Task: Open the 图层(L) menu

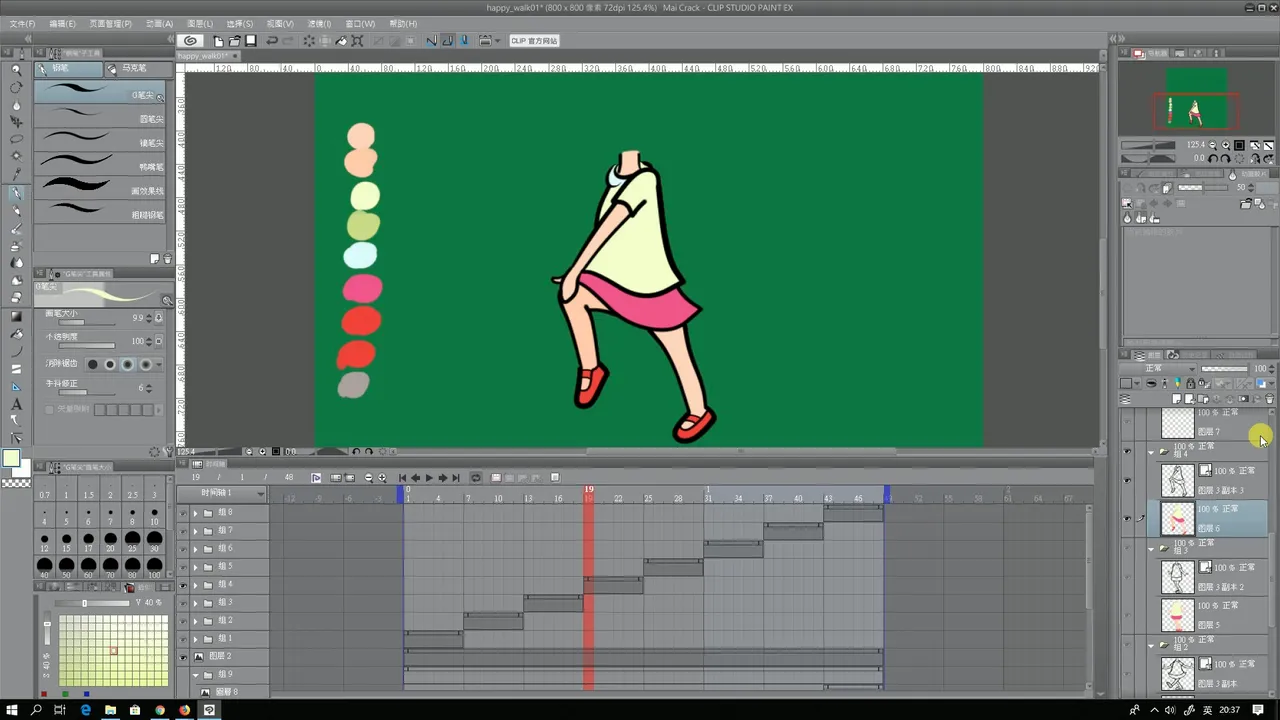Action: pos(200,23)
